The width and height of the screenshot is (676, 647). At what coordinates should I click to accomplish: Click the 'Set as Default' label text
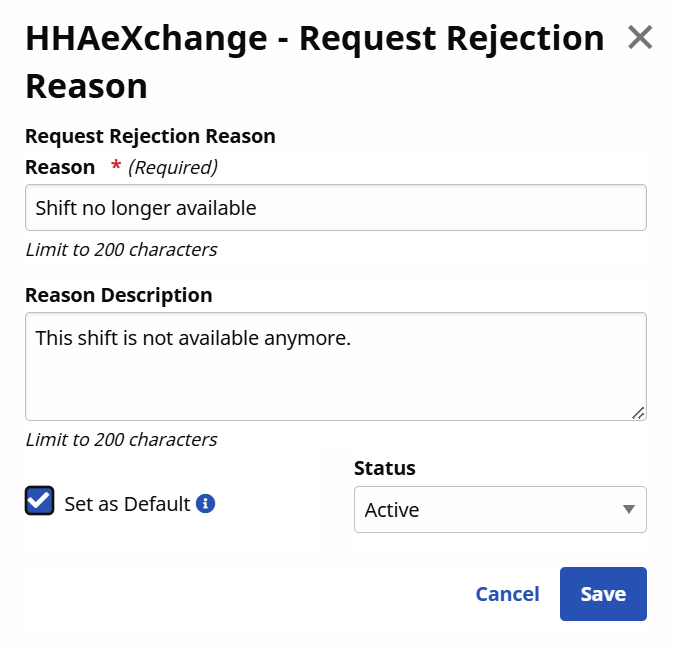click(x=127, y=504)
